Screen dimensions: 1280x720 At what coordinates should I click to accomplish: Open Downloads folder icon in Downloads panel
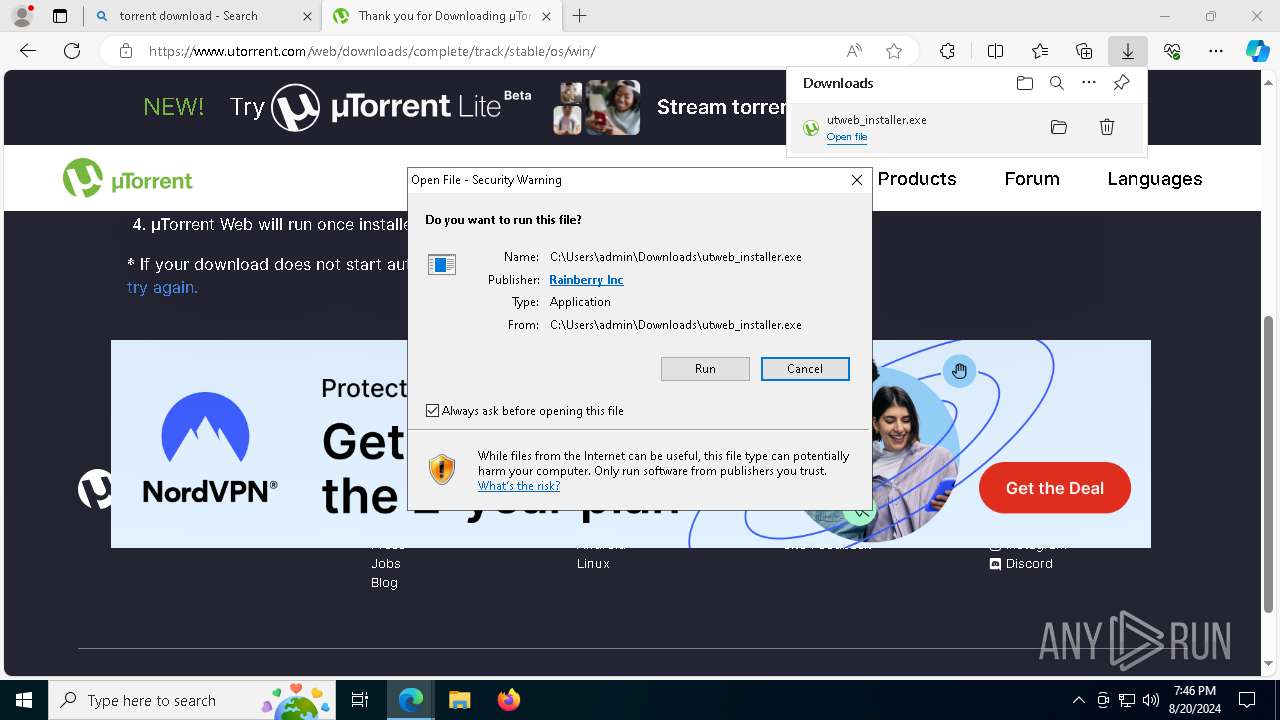pyautogui.click(x=1025, y=83)
